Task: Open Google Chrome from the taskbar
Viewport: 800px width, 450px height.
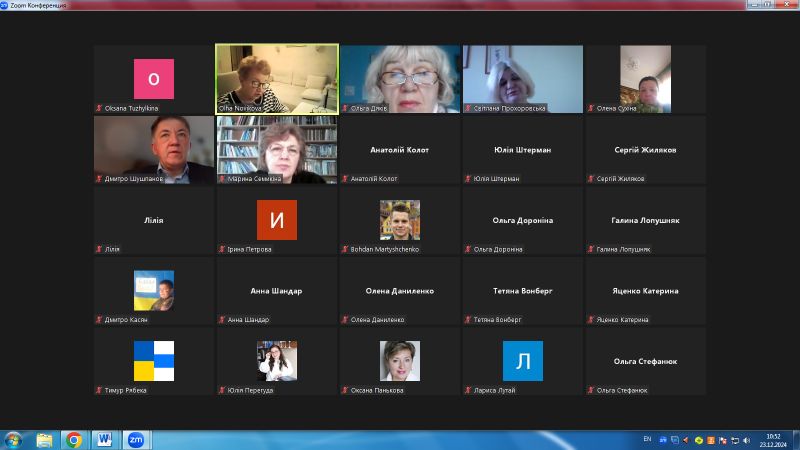Action: (74, 439)
